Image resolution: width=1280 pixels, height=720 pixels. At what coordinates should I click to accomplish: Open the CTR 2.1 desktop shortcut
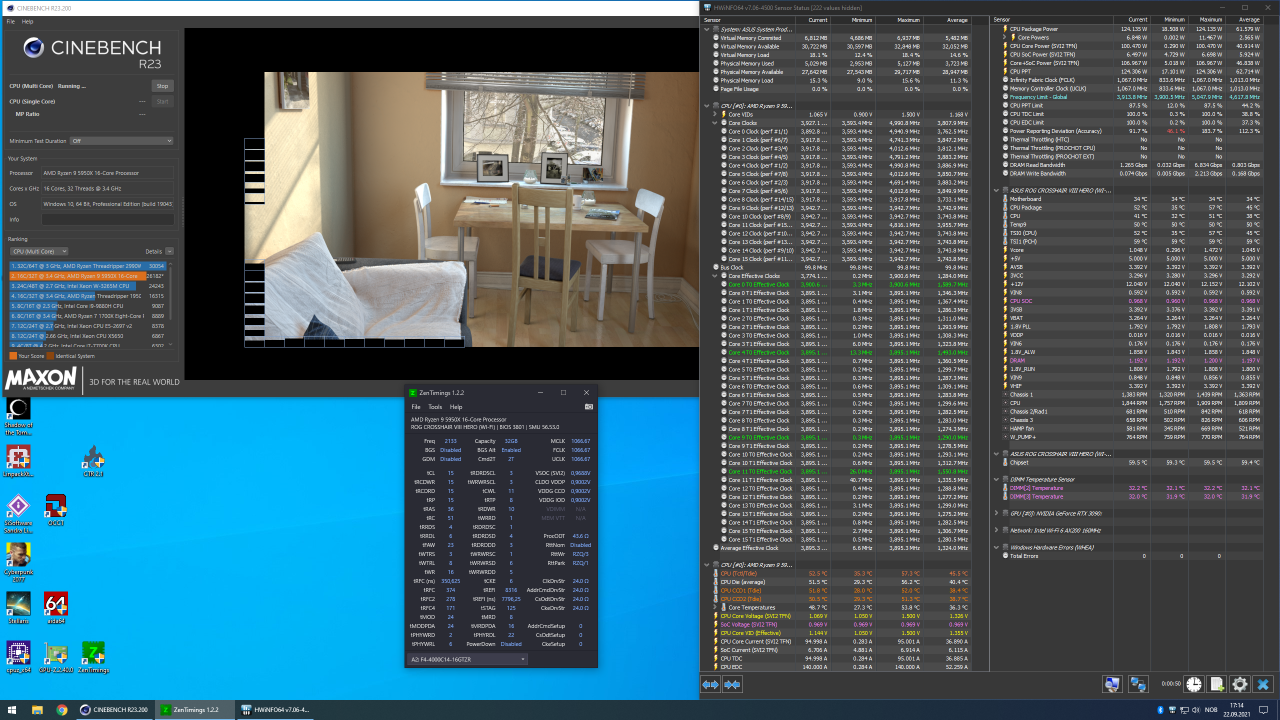click(x=93, y=461)
